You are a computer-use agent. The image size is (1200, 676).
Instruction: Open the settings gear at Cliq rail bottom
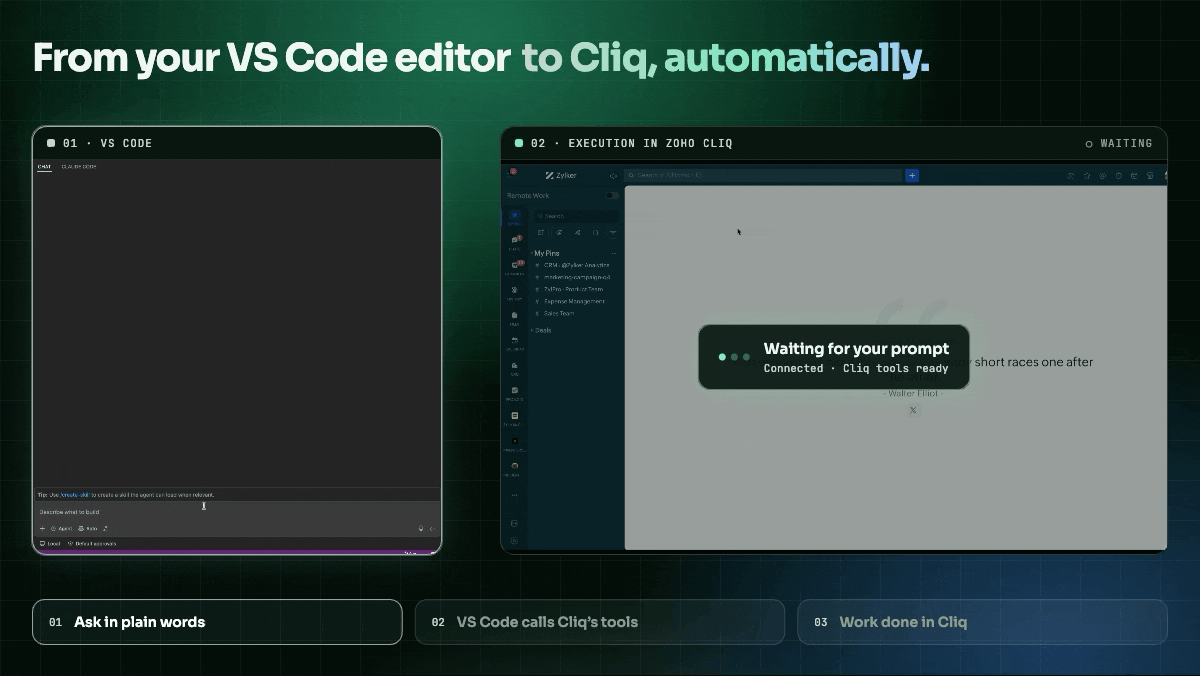514,541
